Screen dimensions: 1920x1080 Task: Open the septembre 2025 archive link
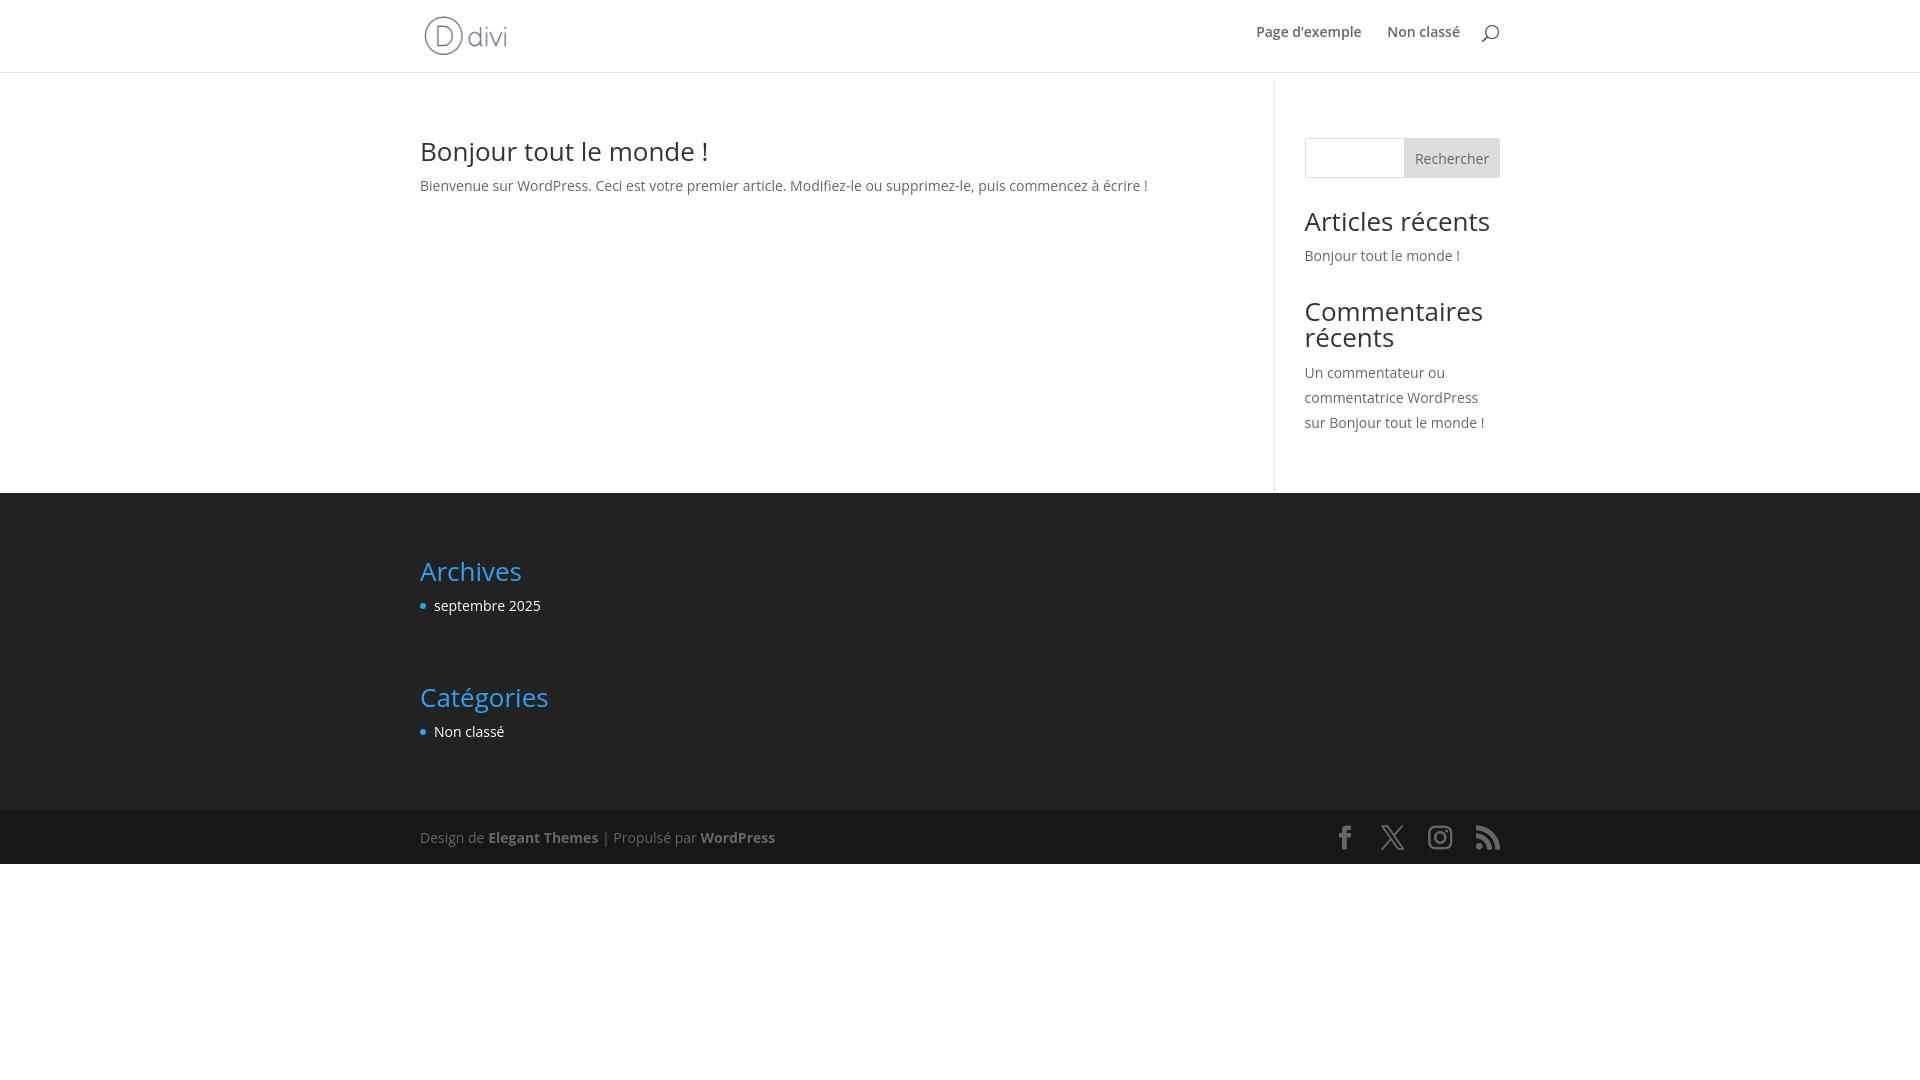[487, 606]
